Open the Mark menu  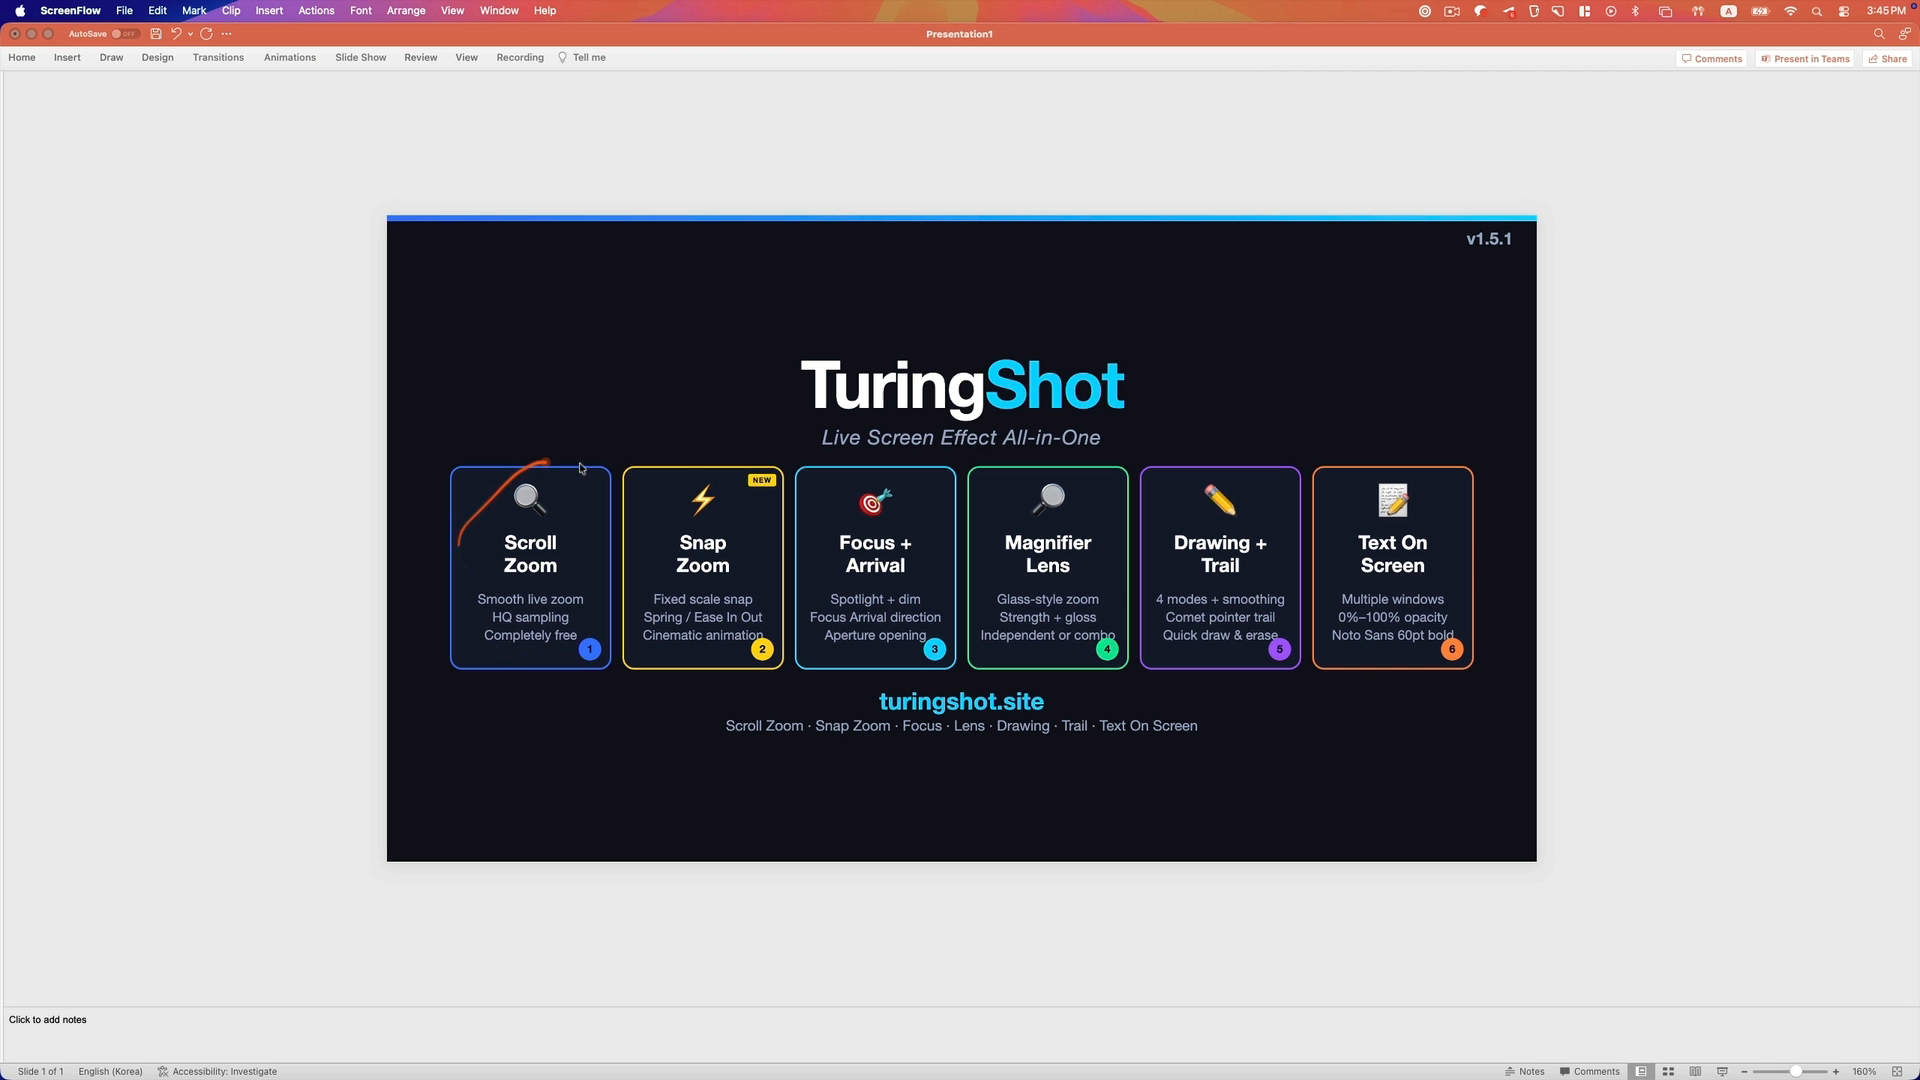[x=194, y=11]
